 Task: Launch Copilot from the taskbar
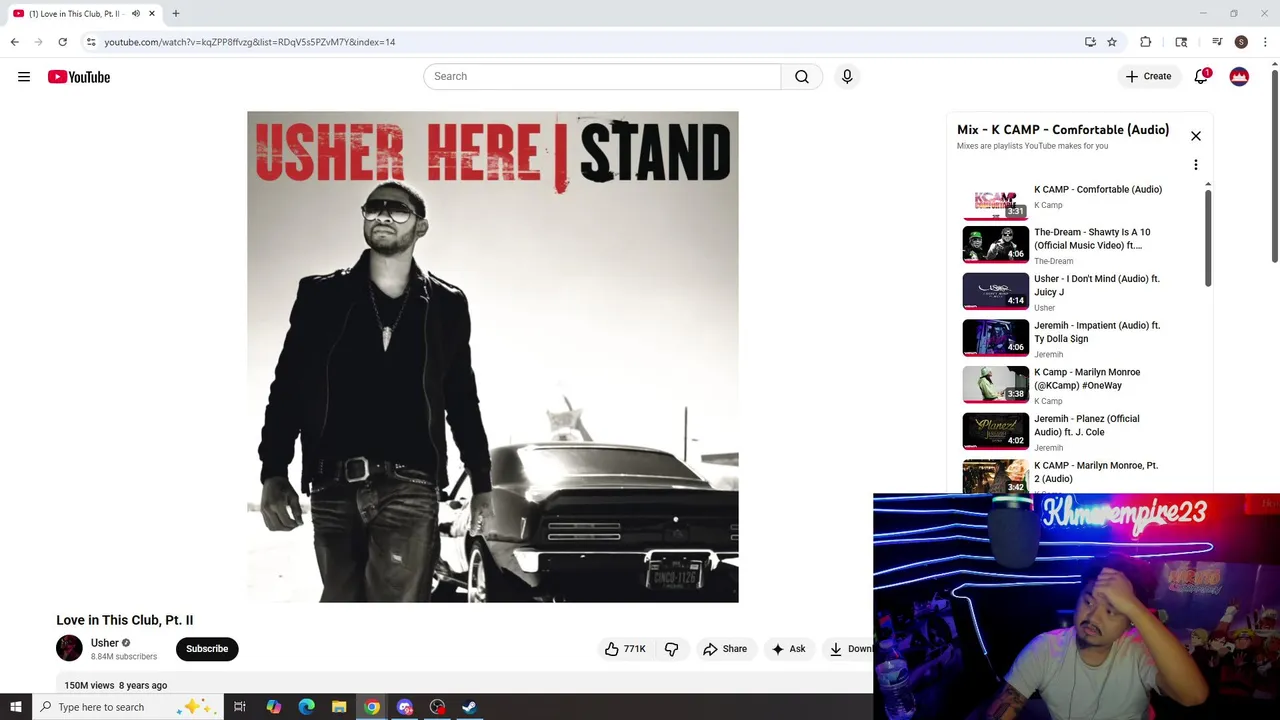(x=273, y=707)
